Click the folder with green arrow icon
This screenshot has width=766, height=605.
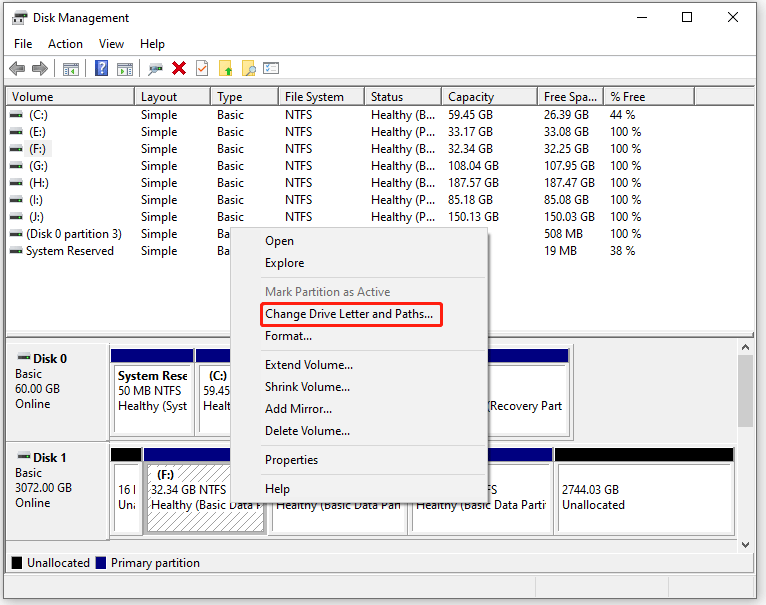pos(226,68)
